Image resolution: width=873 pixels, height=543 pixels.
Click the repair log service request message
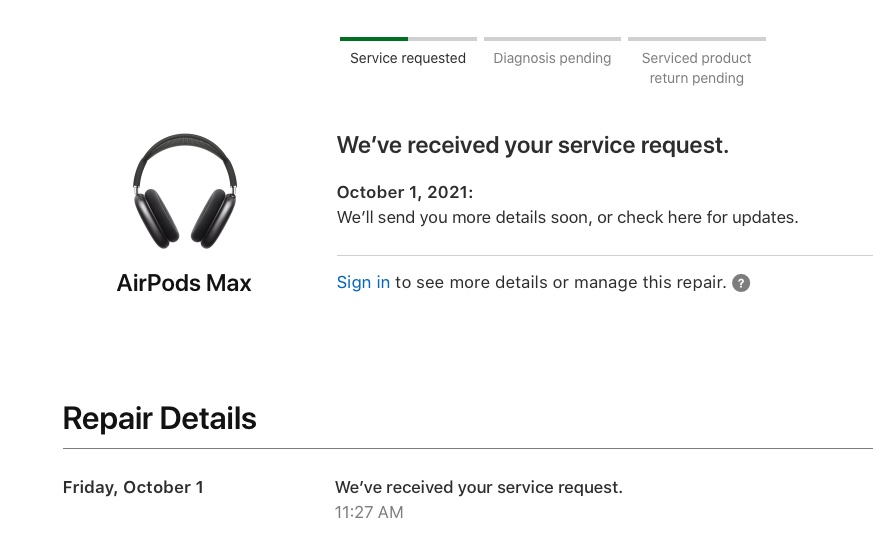pos(478,487)
